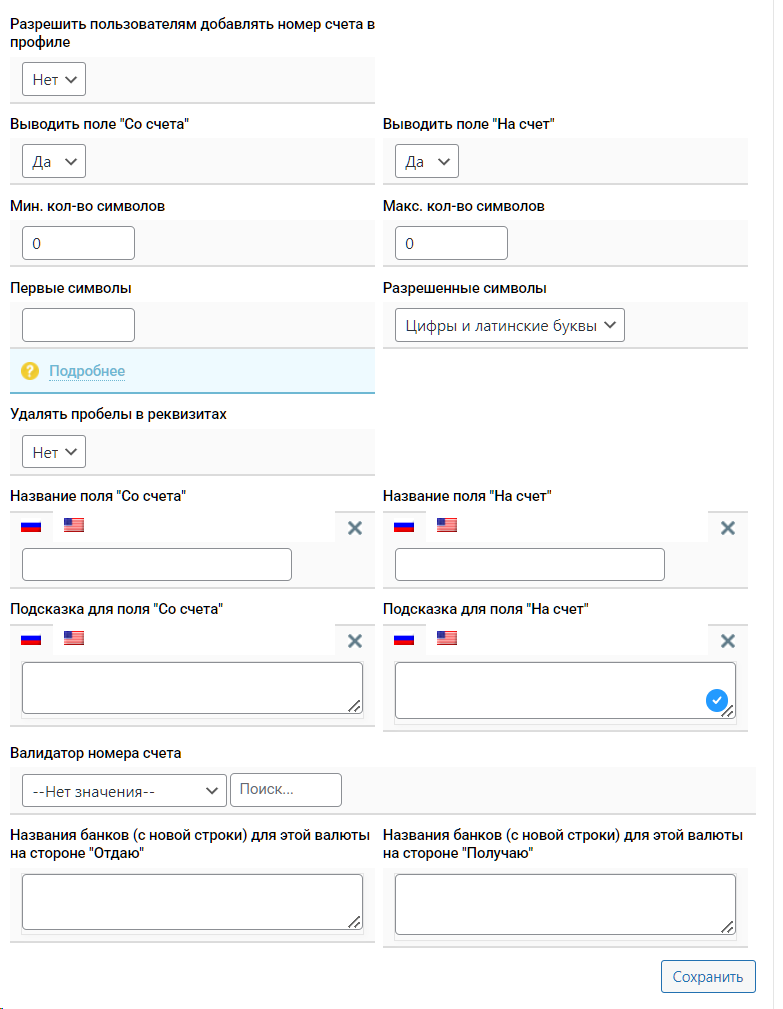The image size is (783, 1009).
Task: Click the yellow question mark help icon
Action: 29,371
